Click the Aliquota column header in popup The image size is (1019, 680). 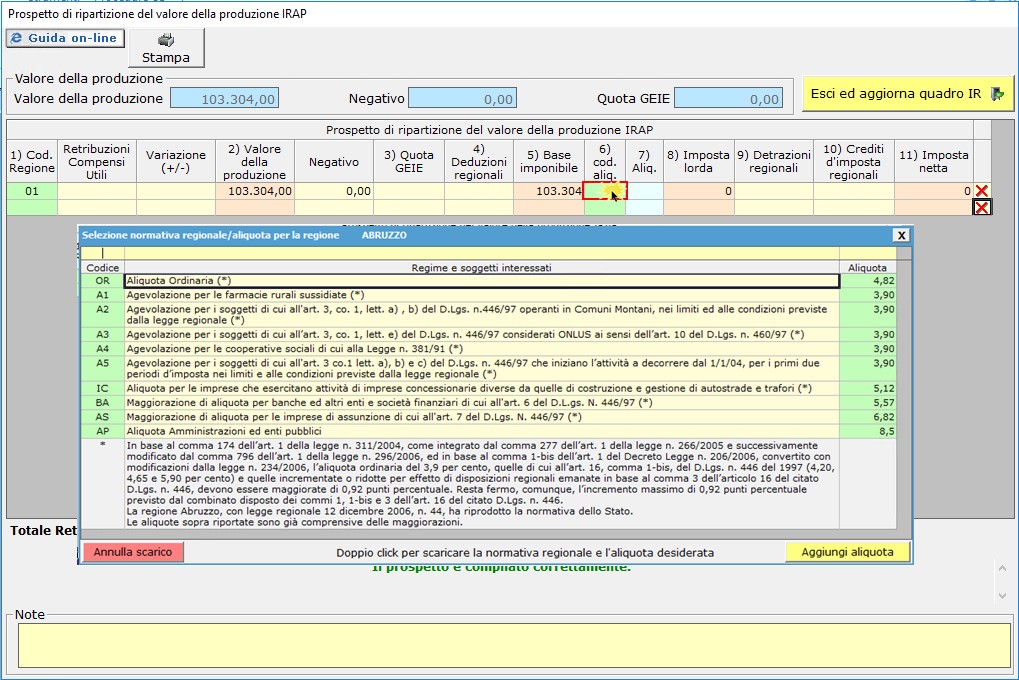[x=867, y=268]
